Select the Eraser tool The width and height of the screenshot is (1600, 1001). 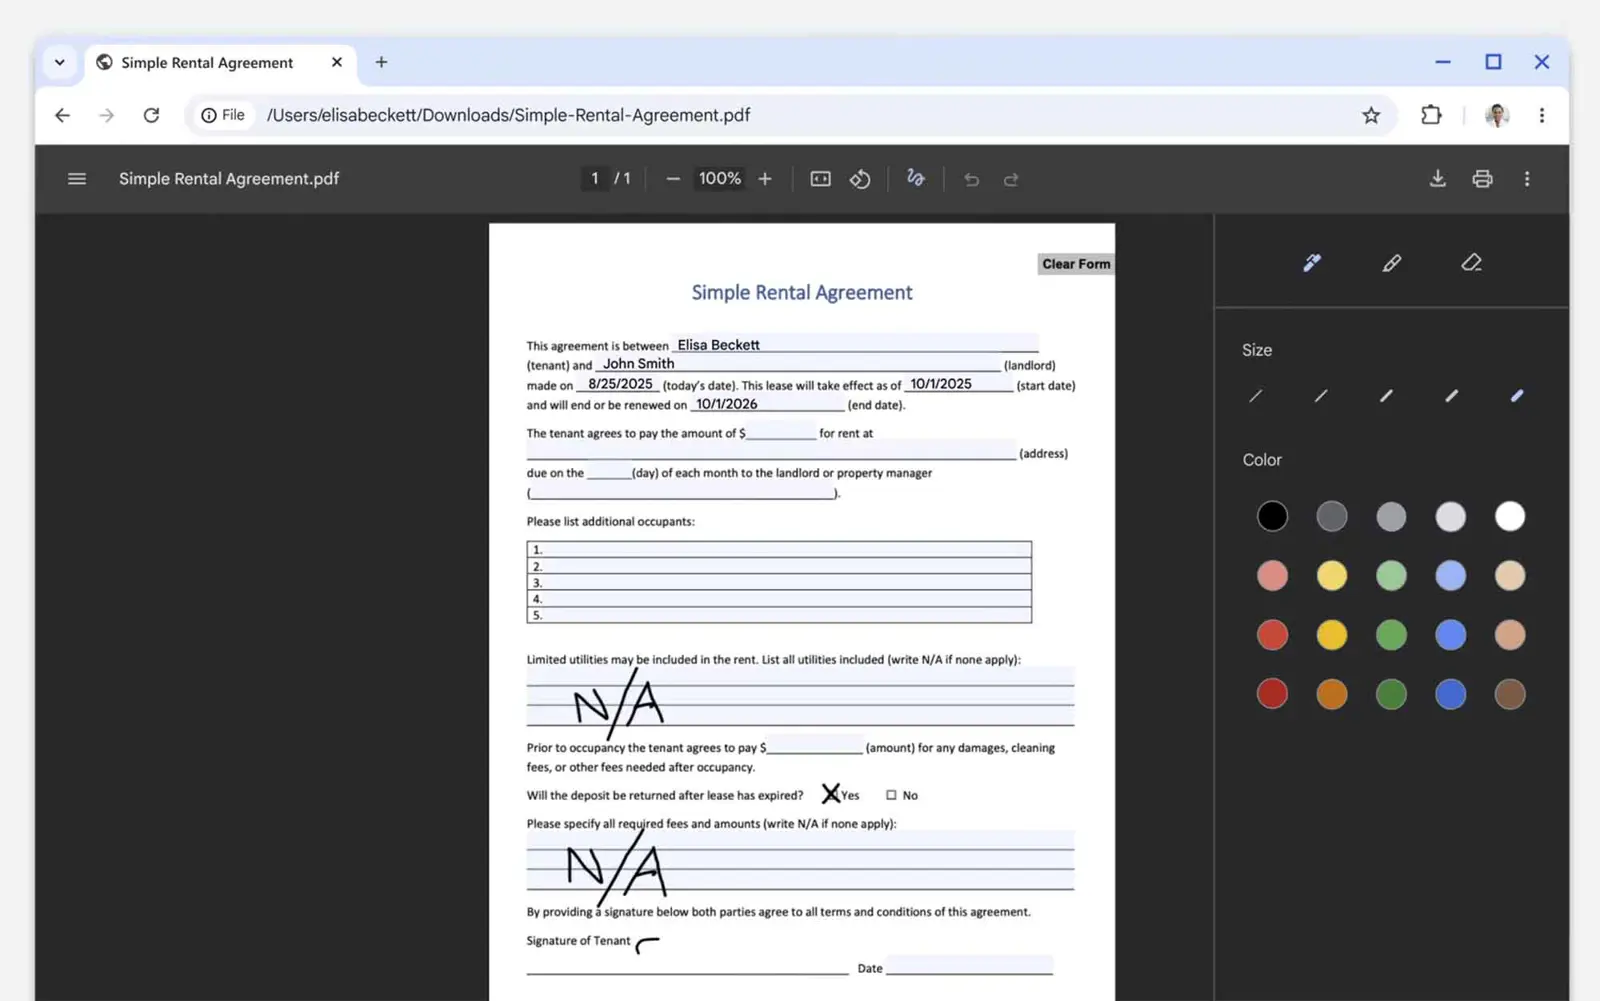[1471, 263]
